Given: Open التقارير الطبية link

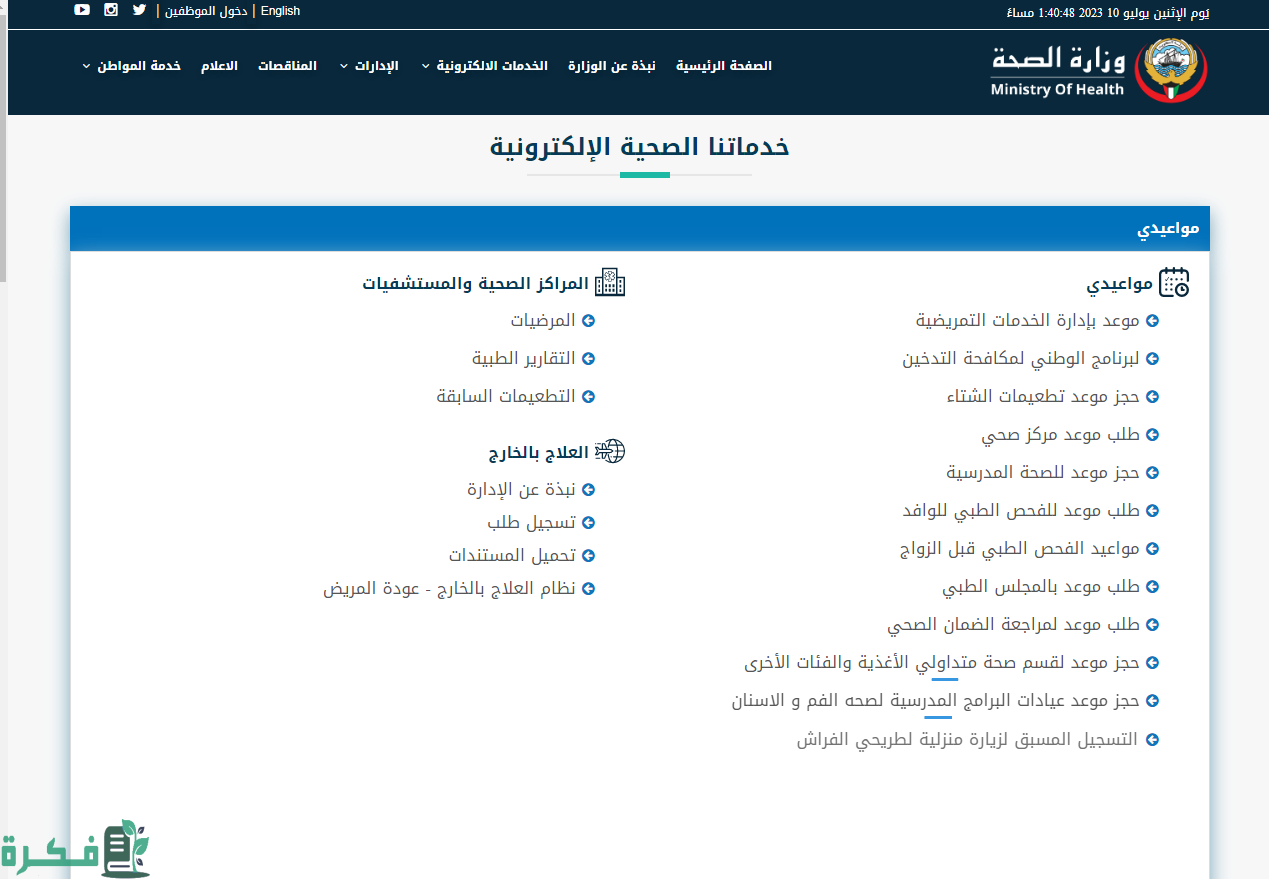Looking at the screenshot, I should 524,359.
